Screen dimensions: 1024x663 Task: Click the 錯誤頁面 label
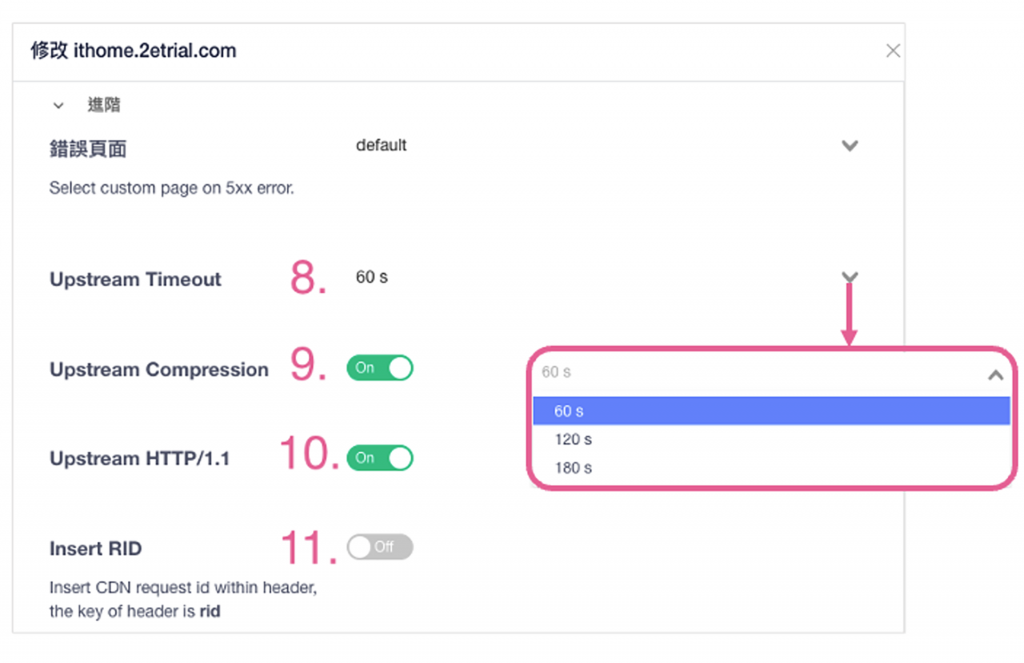(88, 149)
